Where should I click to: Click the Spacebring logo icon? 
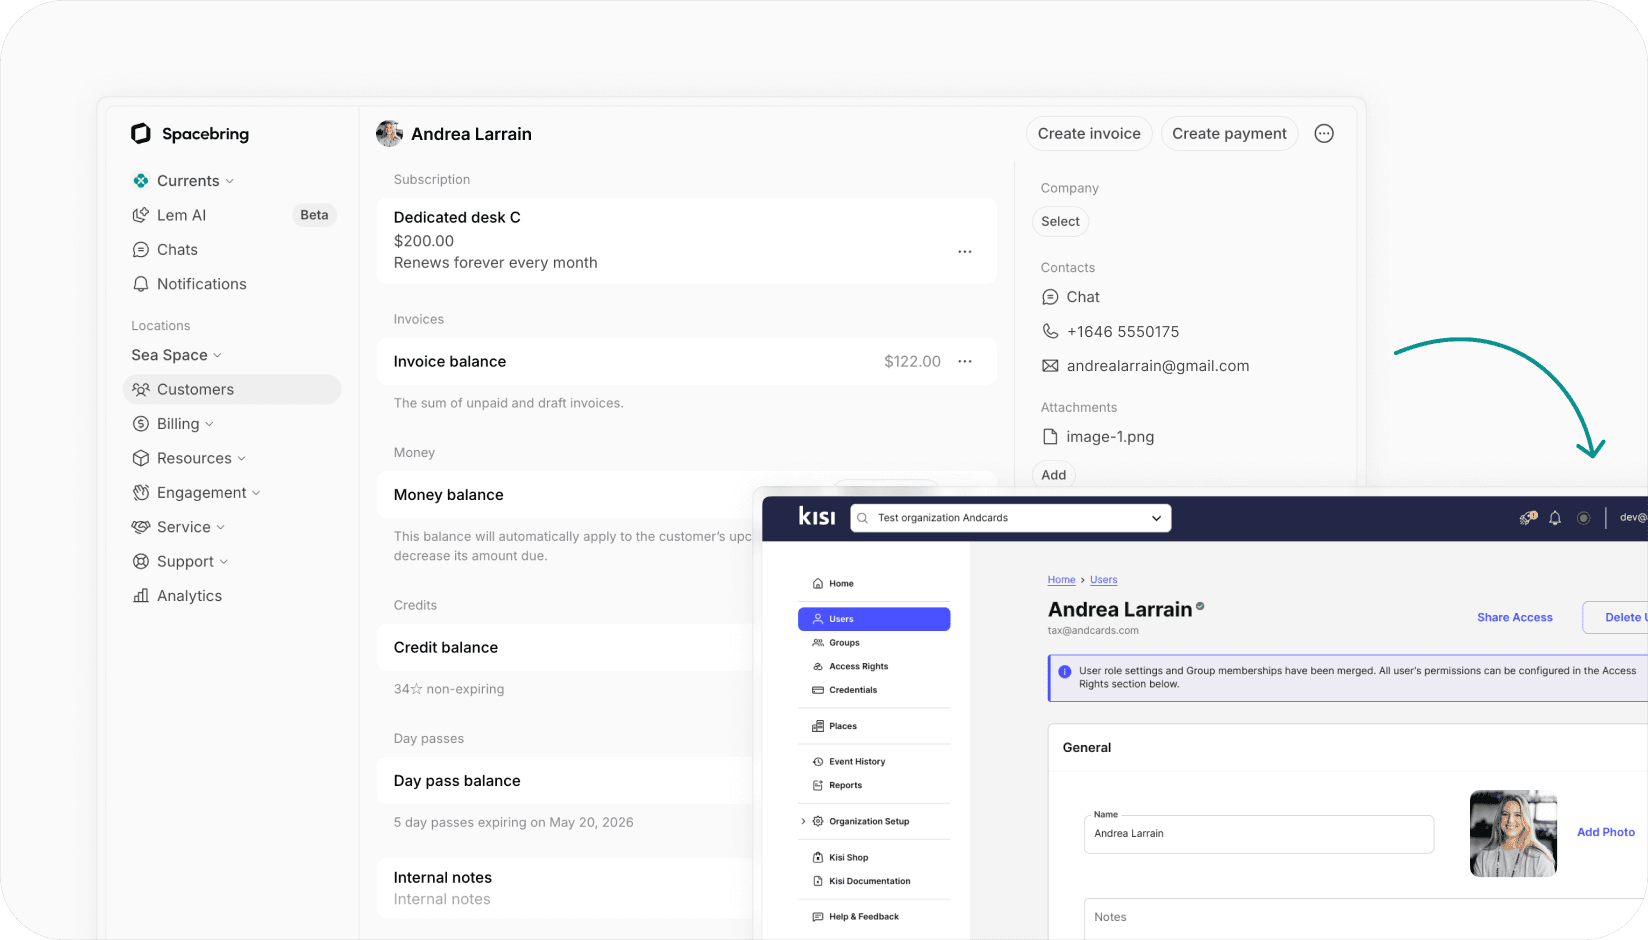(141, 134)
